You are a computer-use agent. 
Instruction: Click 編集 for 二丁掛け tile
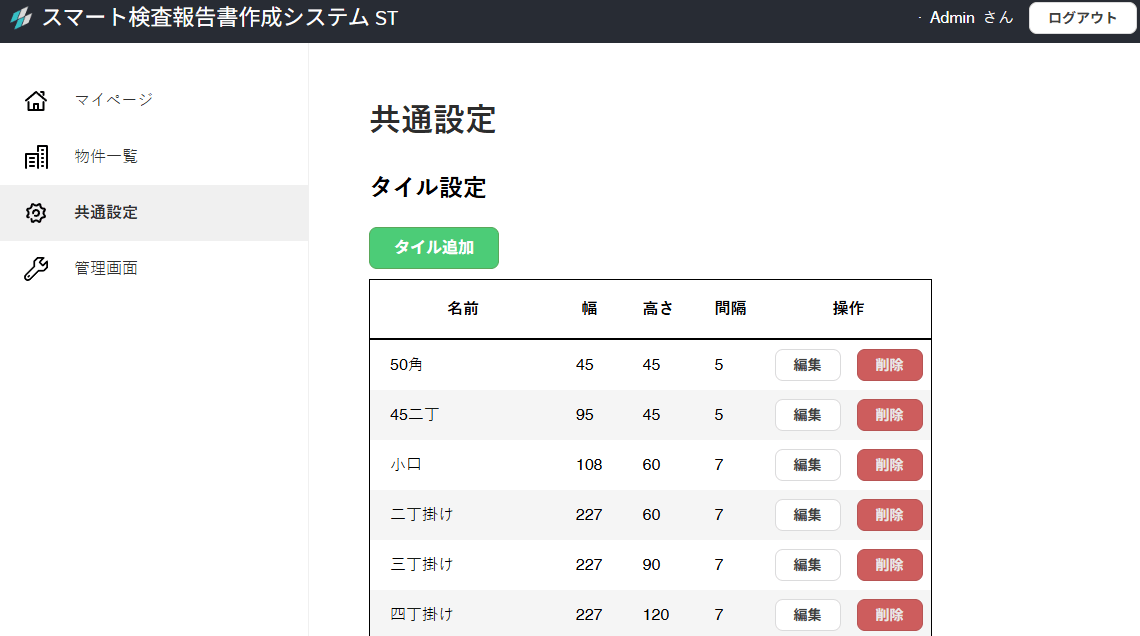[807, 515]
